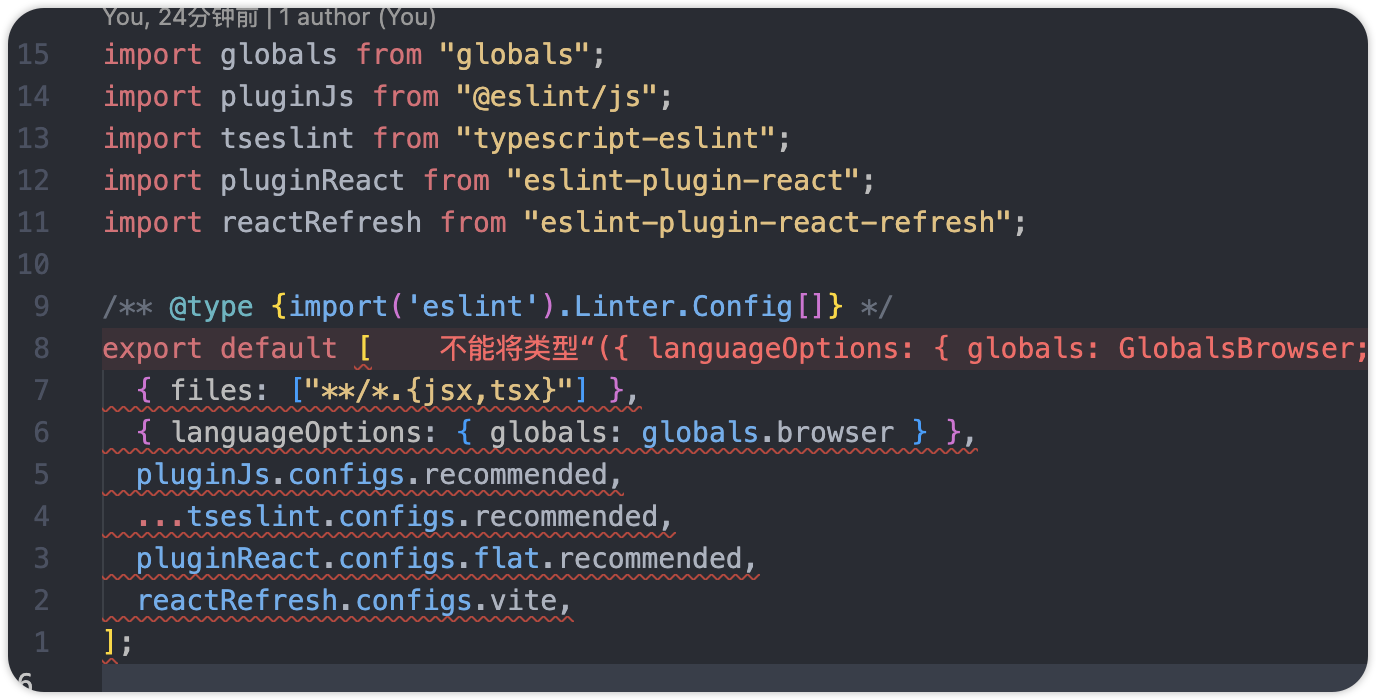Image resolution: width=1376 pixels, height=700 pixels.
Task: Click the highlighted empty current line at bottom
Action: [700, 677]
